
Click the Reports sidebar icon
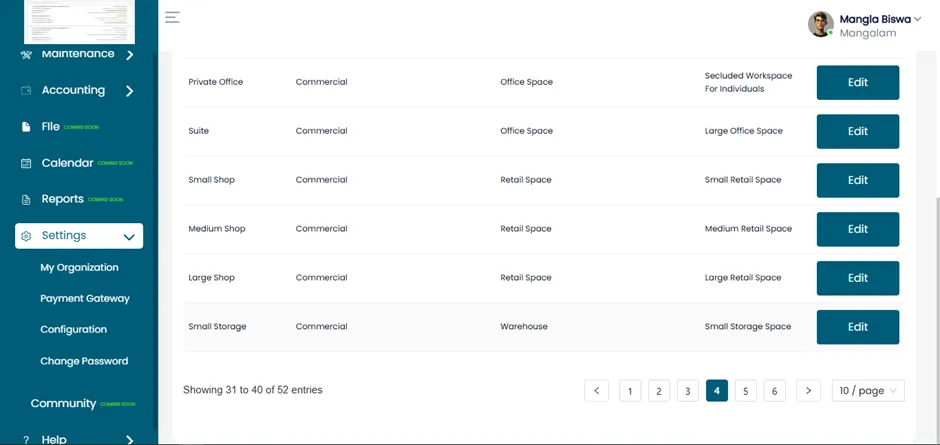26,200
